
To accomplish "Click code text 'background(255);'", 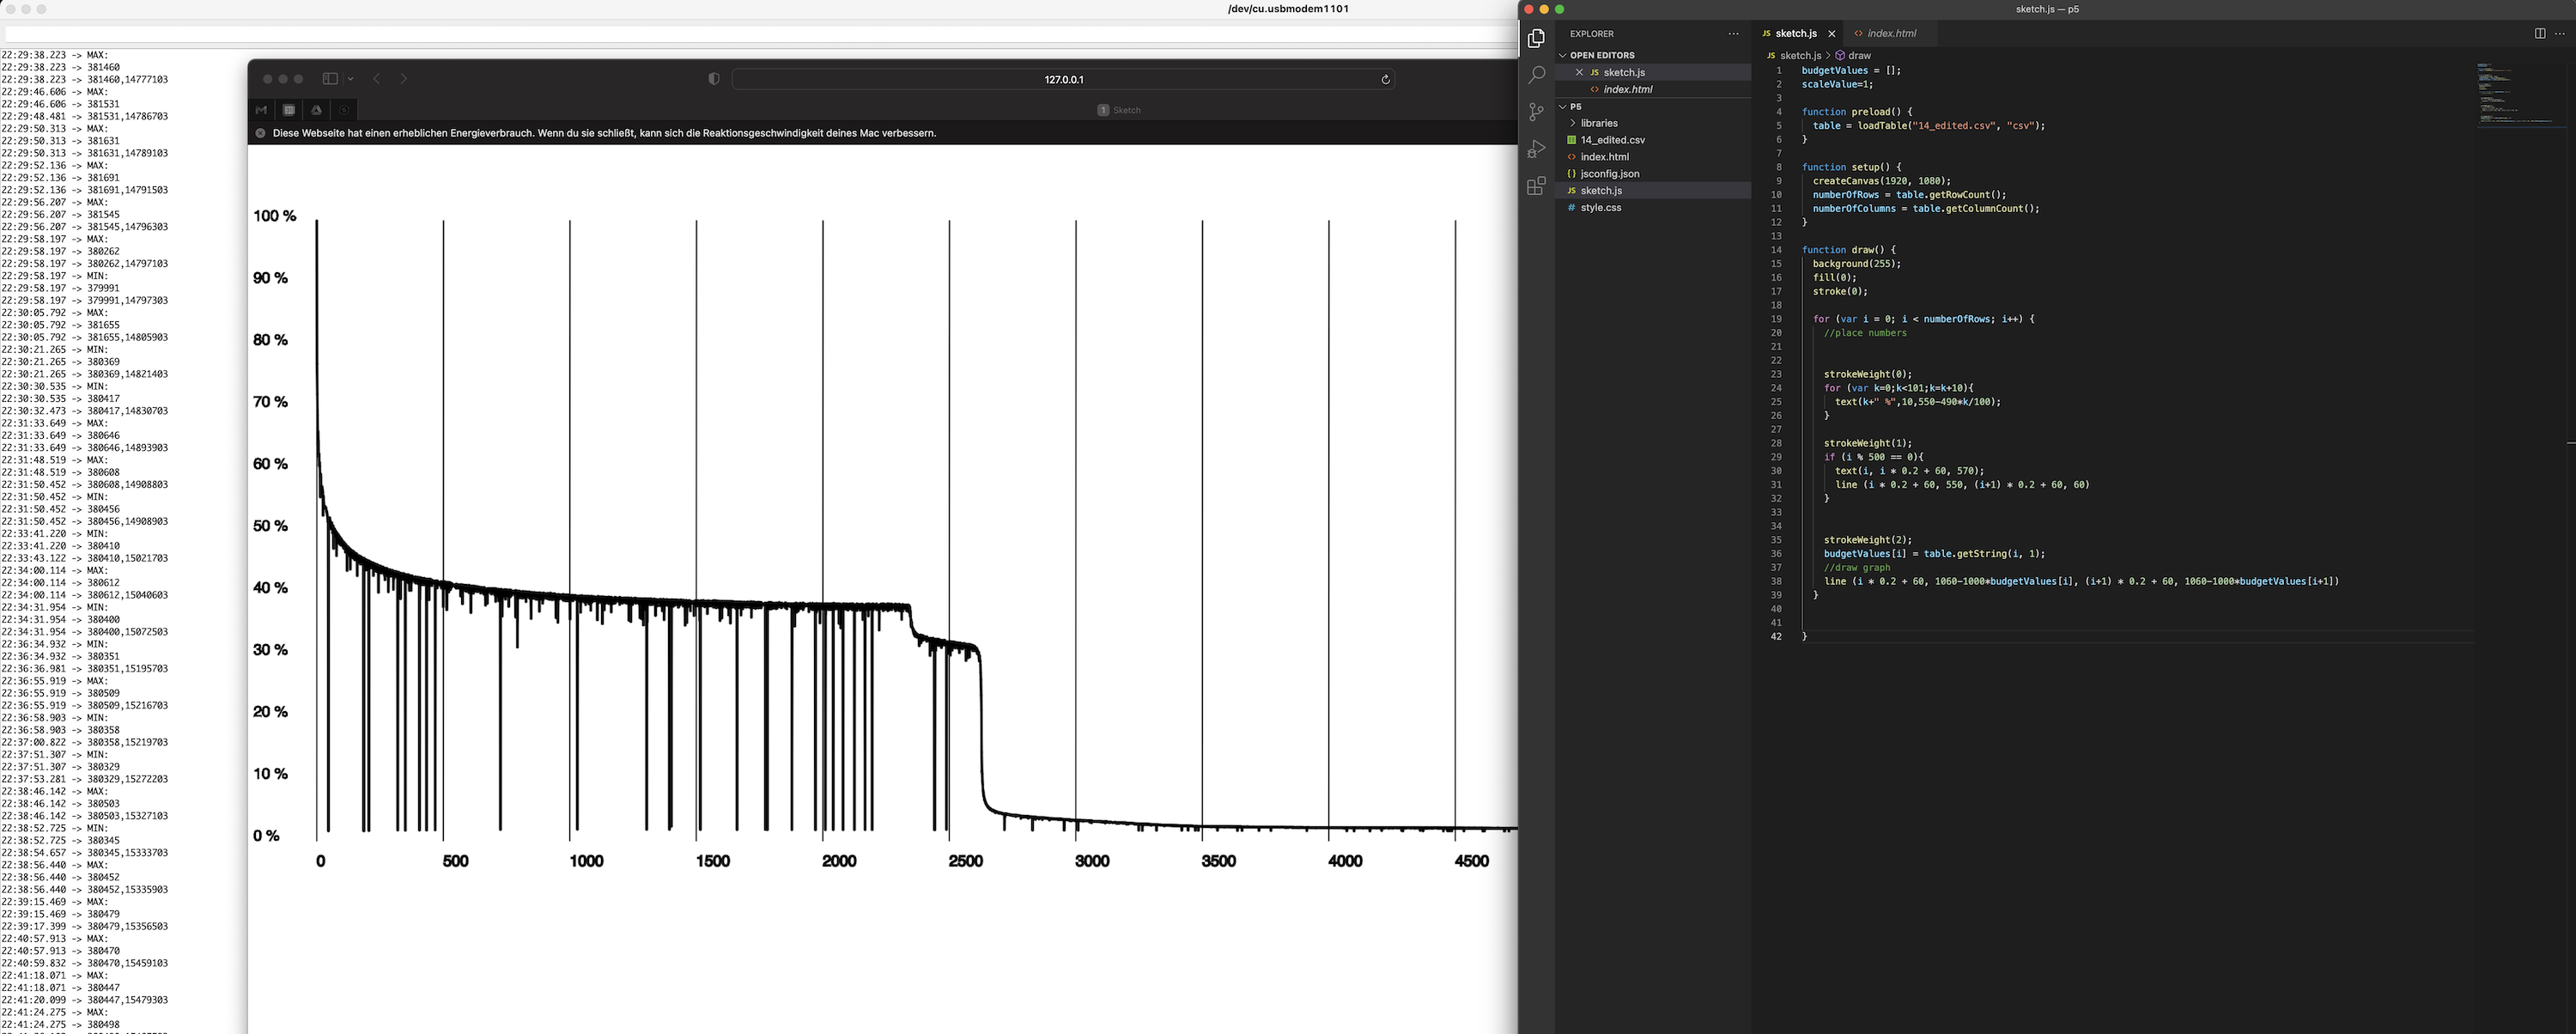I will (x=1856, y=264).
